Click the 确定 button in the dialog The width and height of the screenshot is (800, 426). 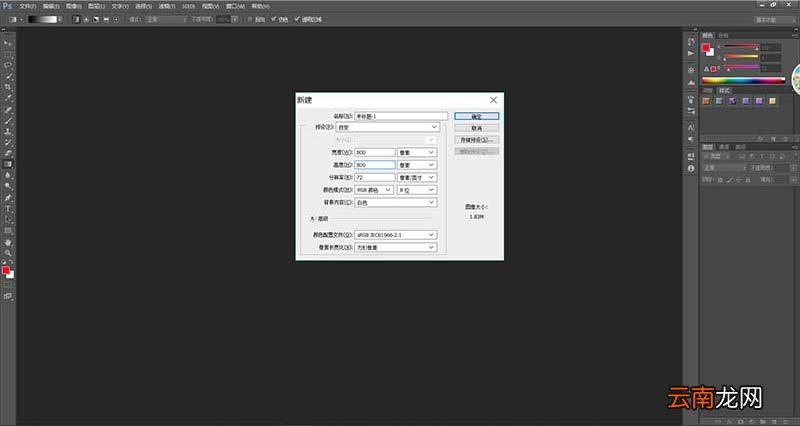tap(477, 116)
